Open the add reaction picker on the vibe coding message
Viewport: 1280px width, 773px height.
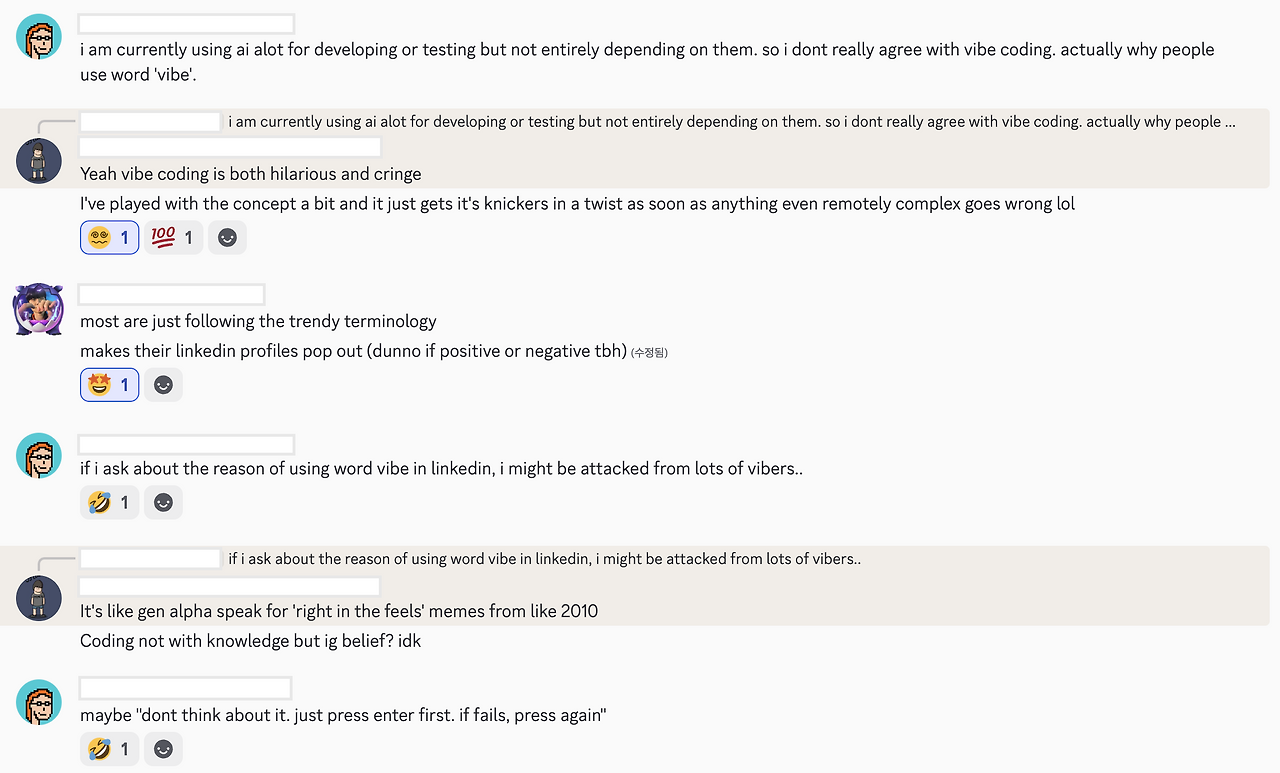[227, 237]
